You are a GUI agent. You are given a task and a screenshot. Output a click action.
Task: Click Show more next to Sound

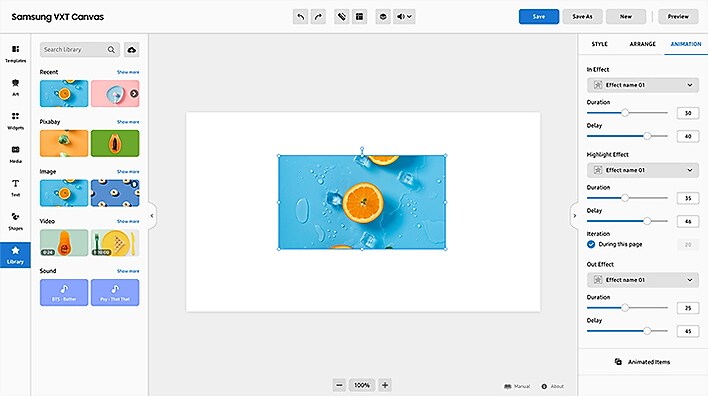coord(128,271)
